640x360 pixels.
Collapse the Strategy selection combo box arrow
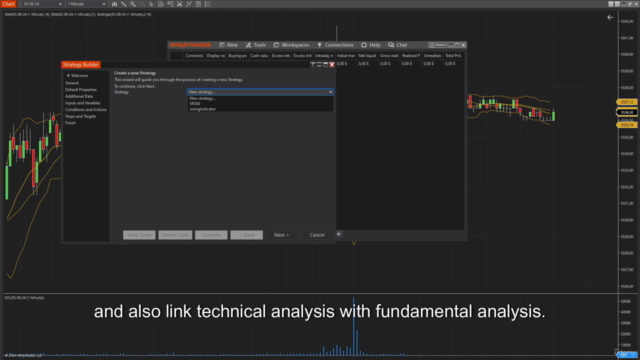pos(330,92)
